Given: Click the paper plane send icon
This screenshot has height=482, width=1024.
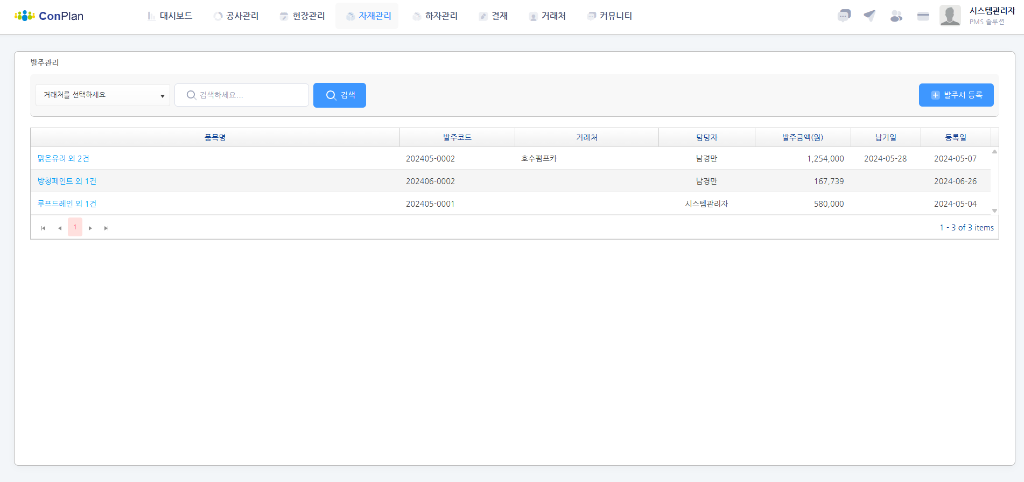Looking at the screenshot, I should coord(869,16).
